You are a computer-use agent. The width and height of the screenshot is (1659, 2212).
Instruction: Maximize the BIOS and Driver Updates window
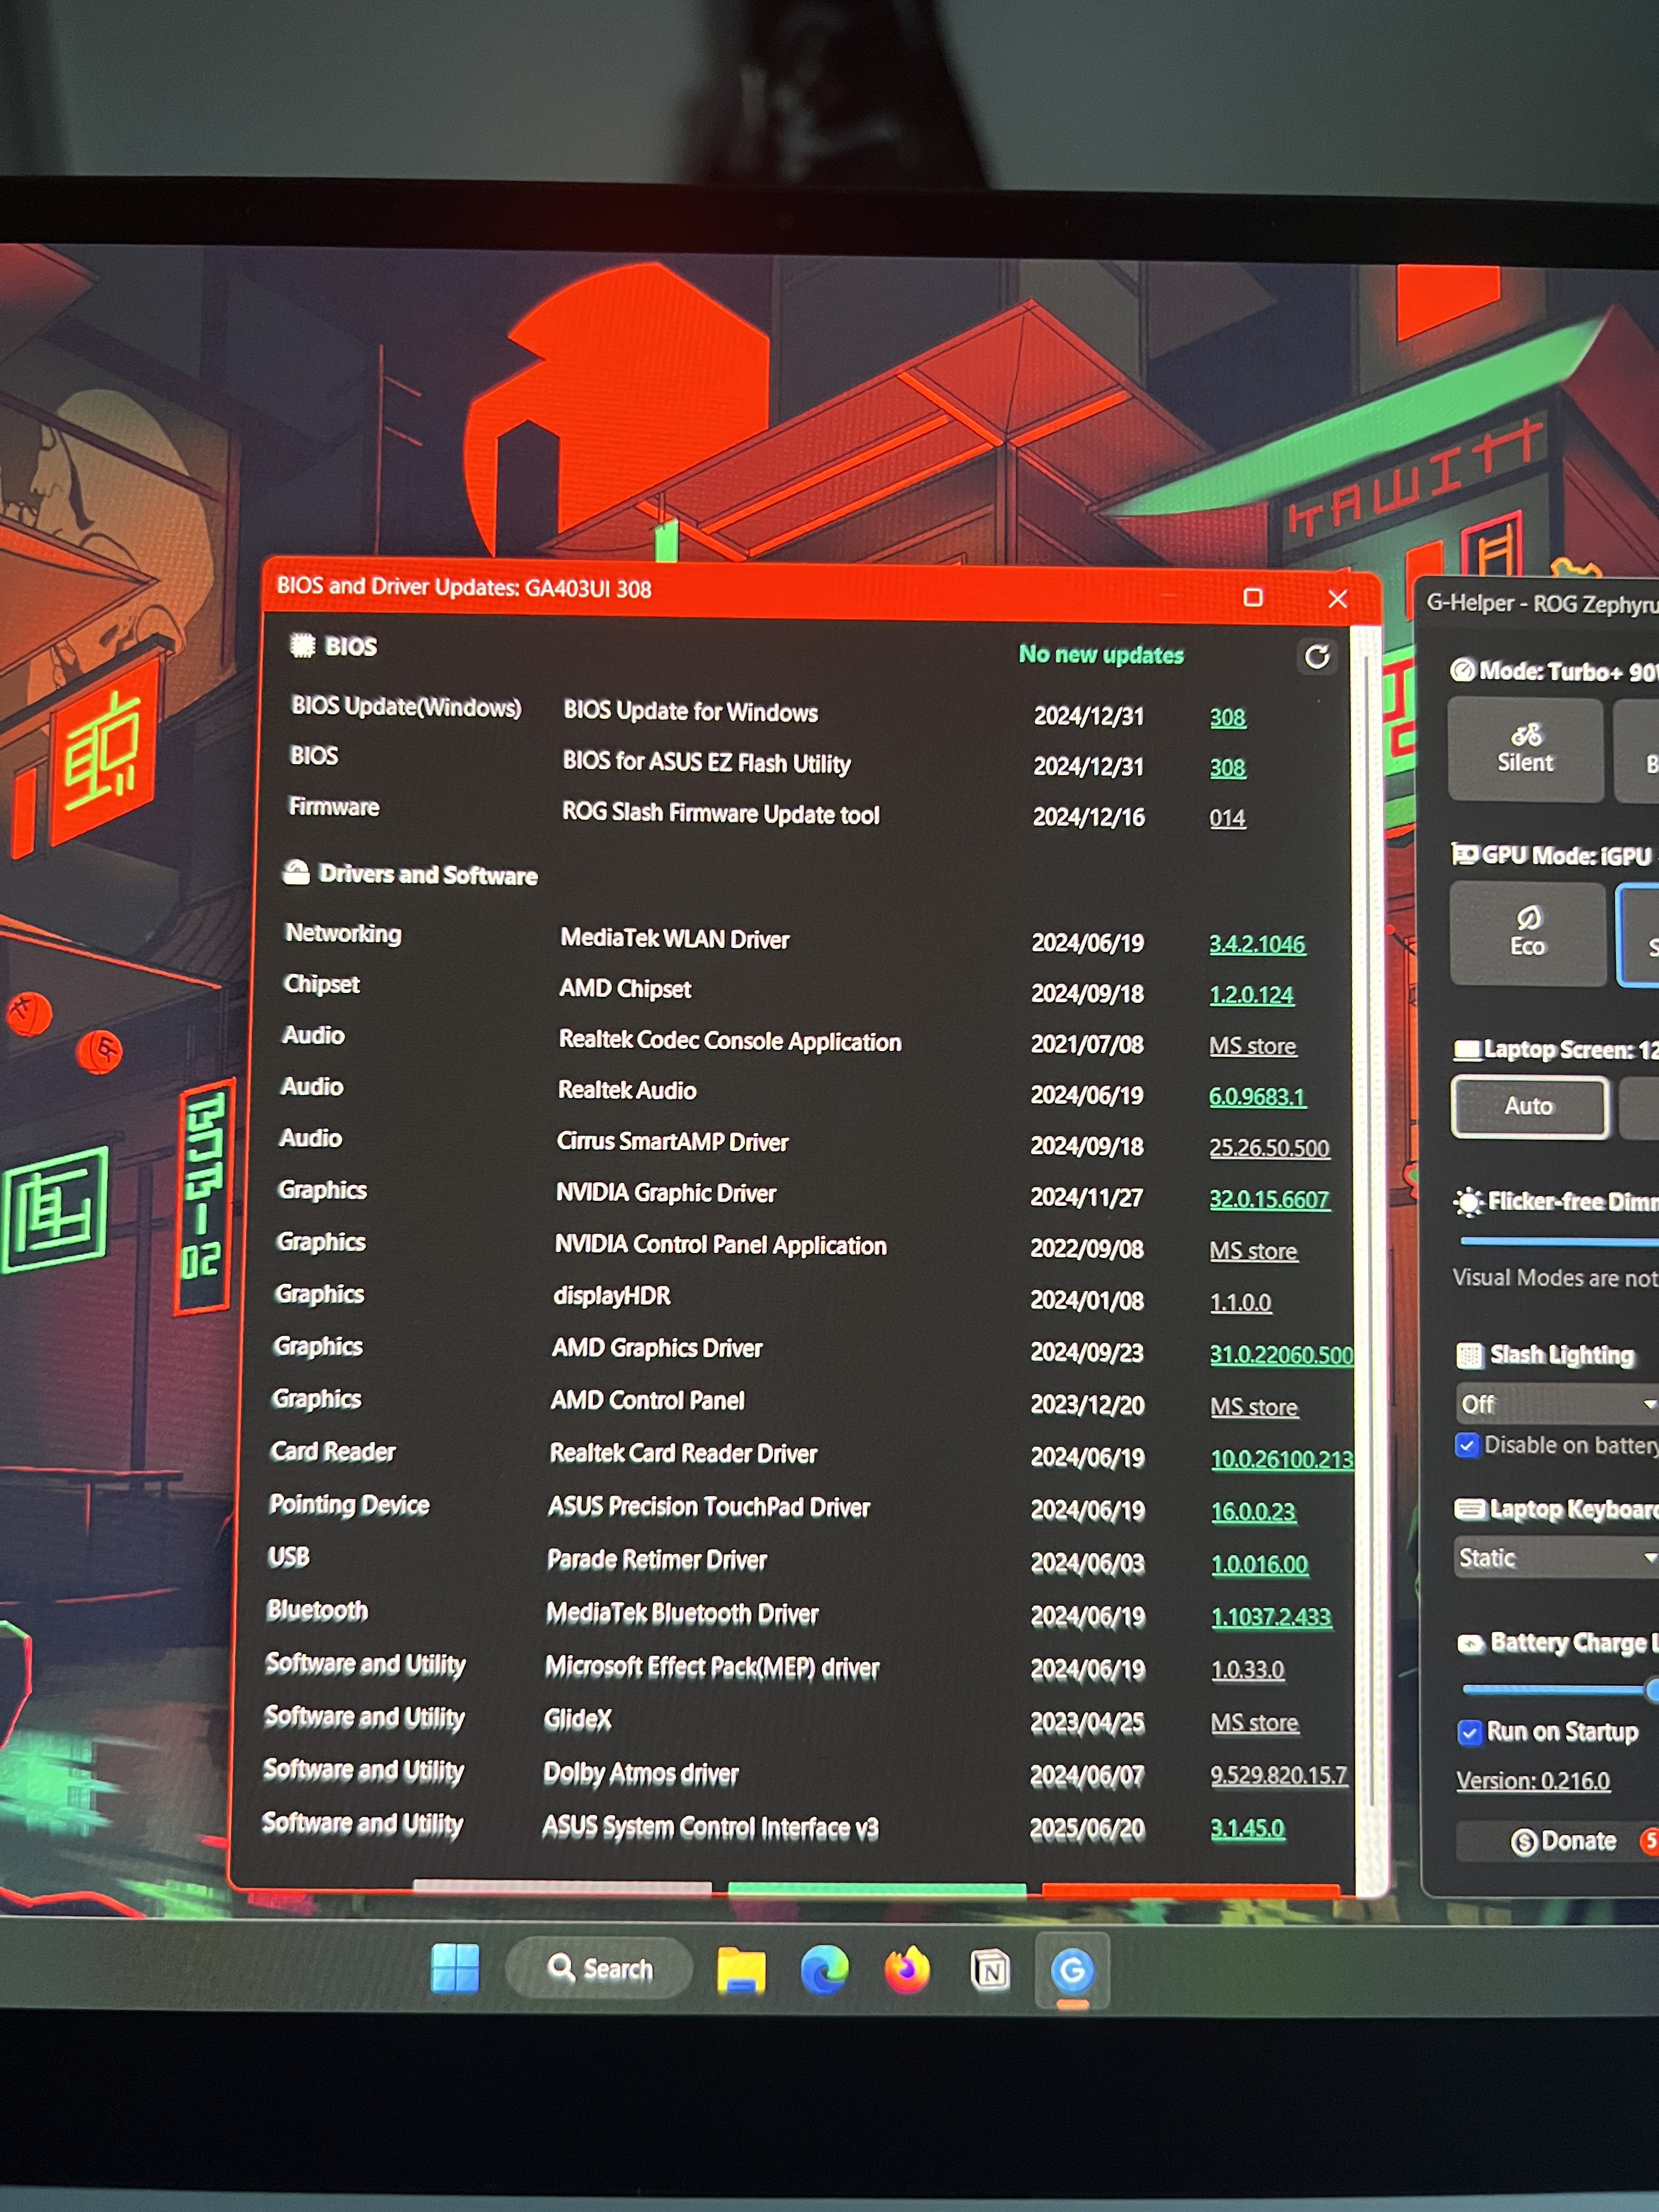1252,597
